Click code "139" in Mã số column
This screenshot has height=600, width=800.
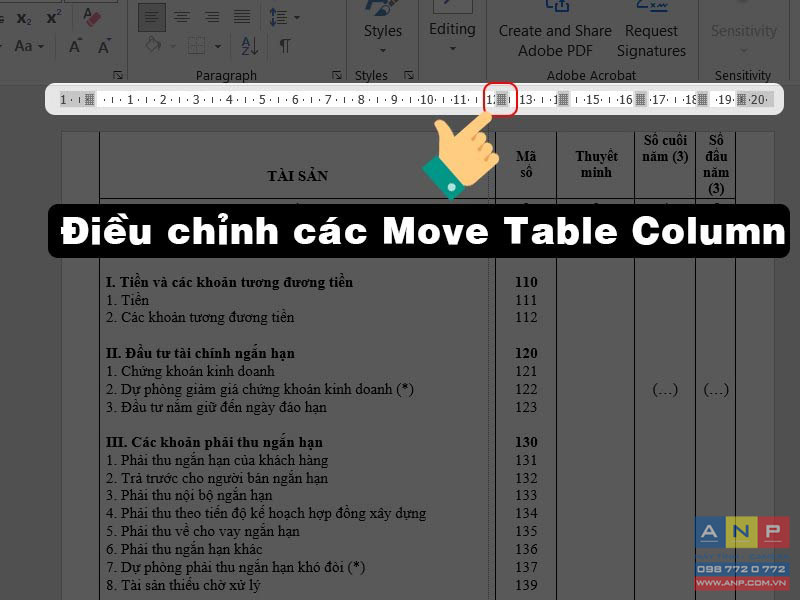[x=526, y=585]
